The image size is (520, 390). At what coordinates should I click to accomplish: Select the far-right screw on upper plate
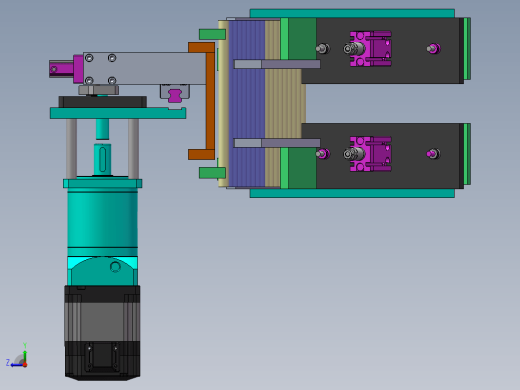tap(433, 49)
